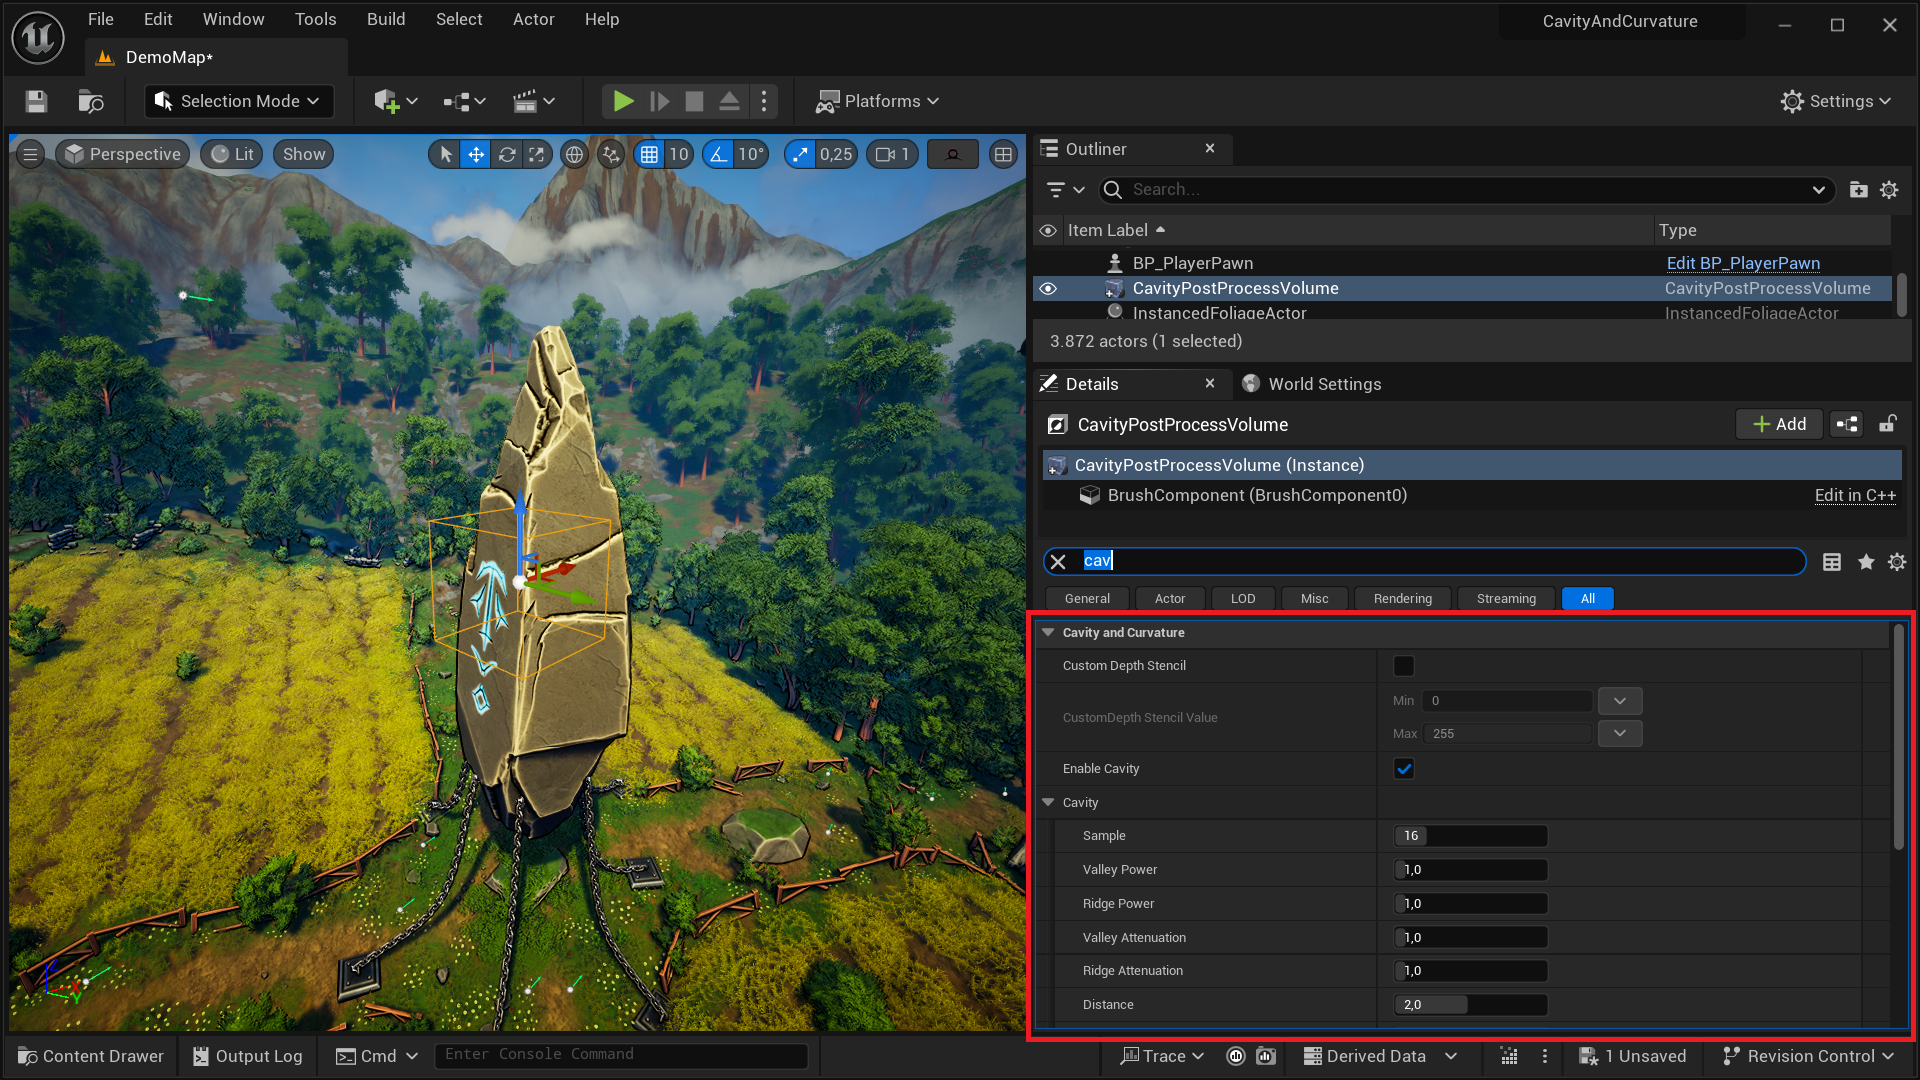Screen dimensions: 1920x1080
Task: Save the current level
Action: [x=36, y=101]
